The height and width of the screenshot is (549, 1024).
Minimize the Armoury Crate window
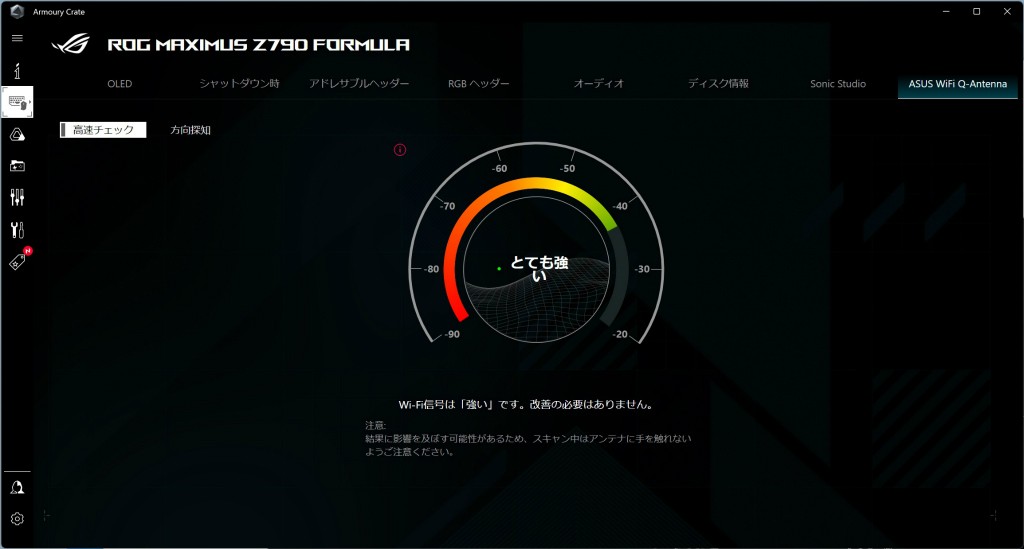[x=946, y=11]
